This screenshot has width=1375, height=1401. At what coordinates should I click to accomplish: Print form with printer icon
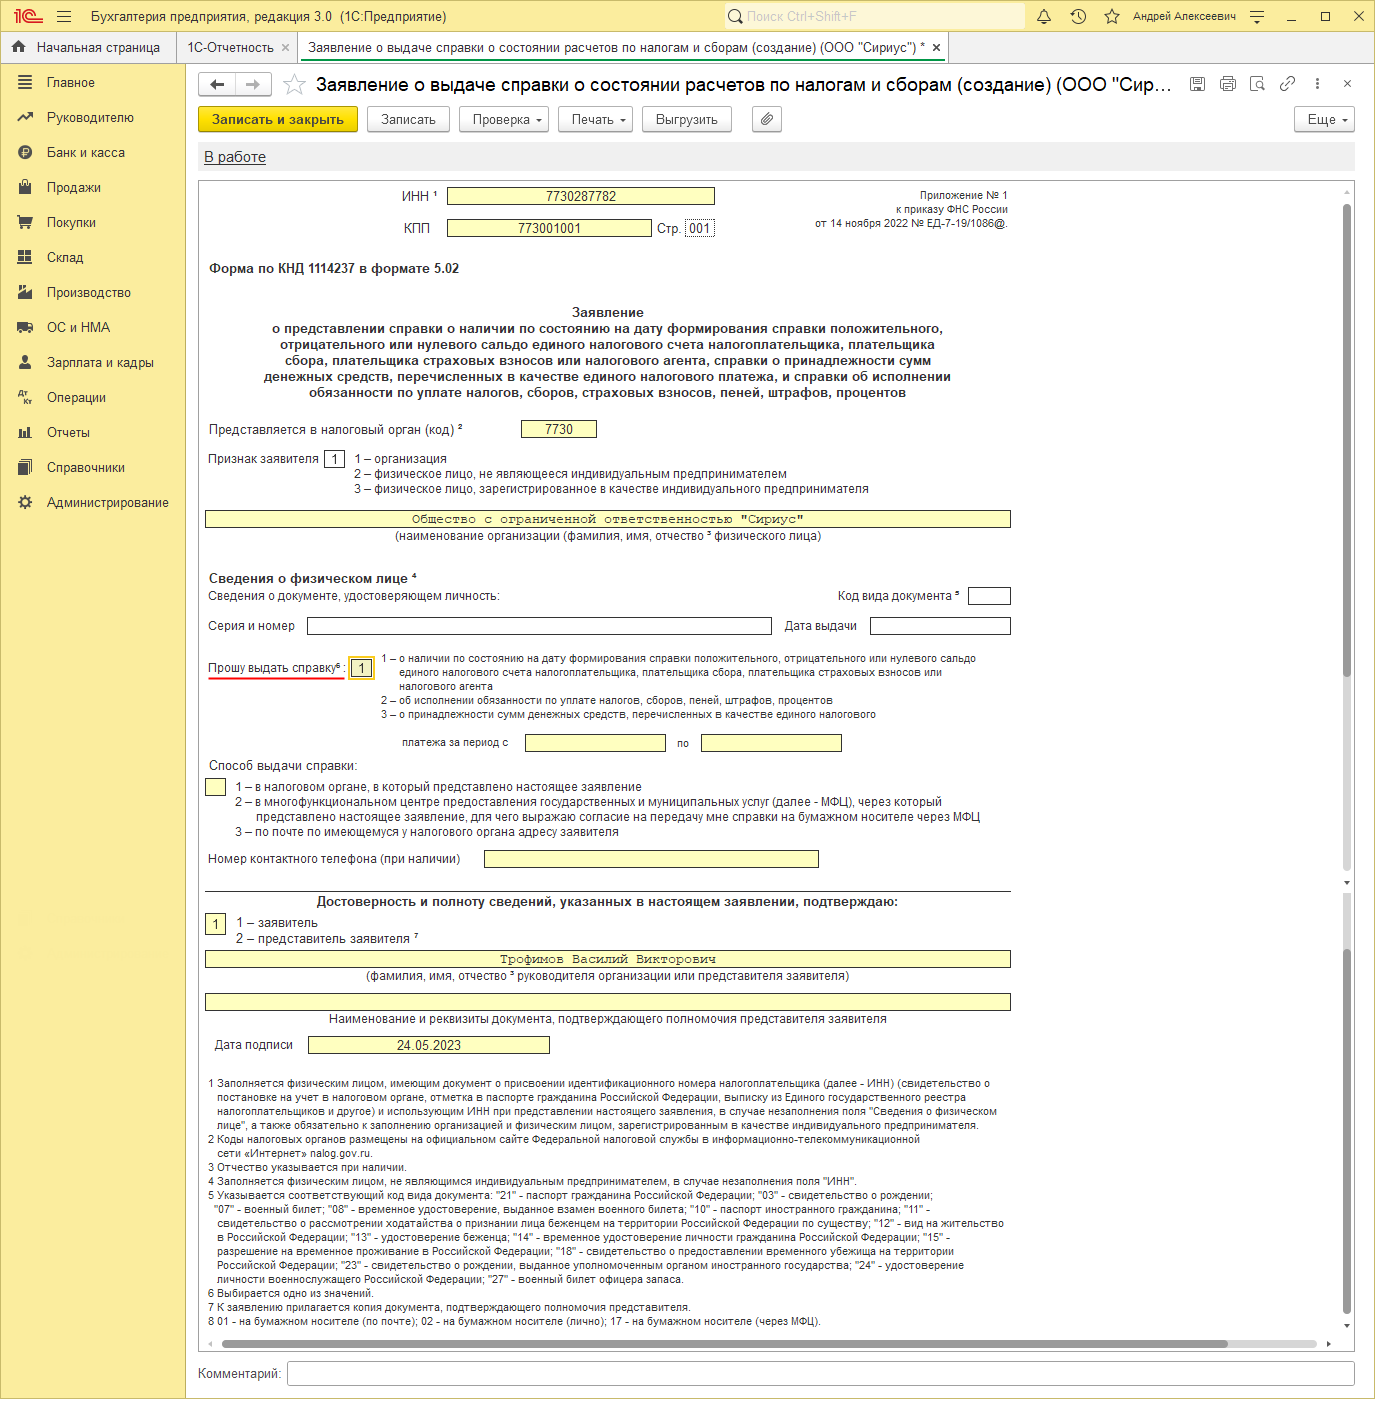1228,84
